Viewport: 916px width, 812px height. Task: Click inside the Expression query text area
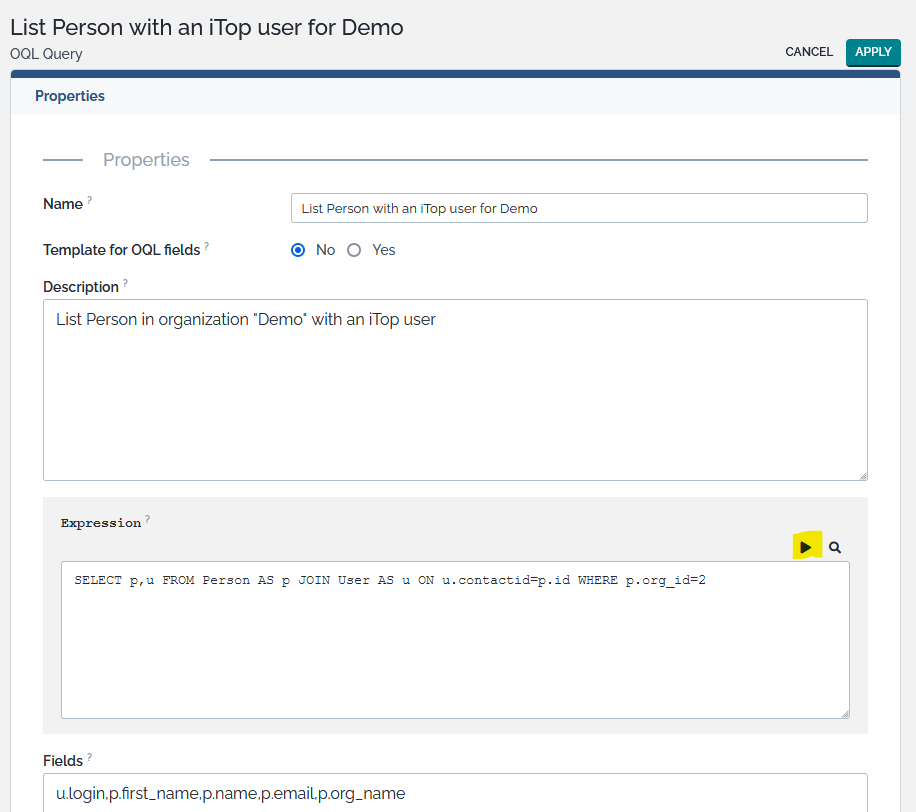[455, 640]
